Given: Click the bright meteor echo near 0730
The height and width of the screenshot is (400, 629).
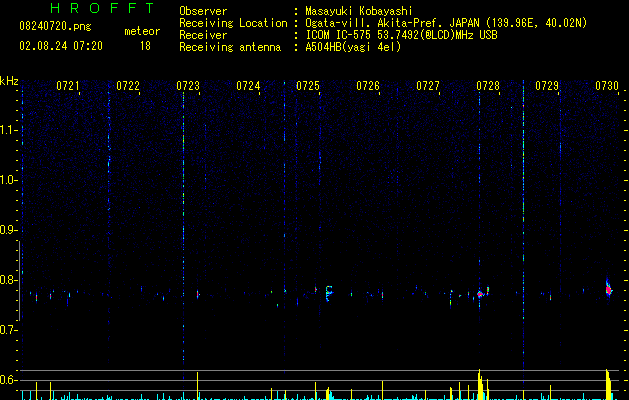Looking at the screenshot, I should click(609, 289).
